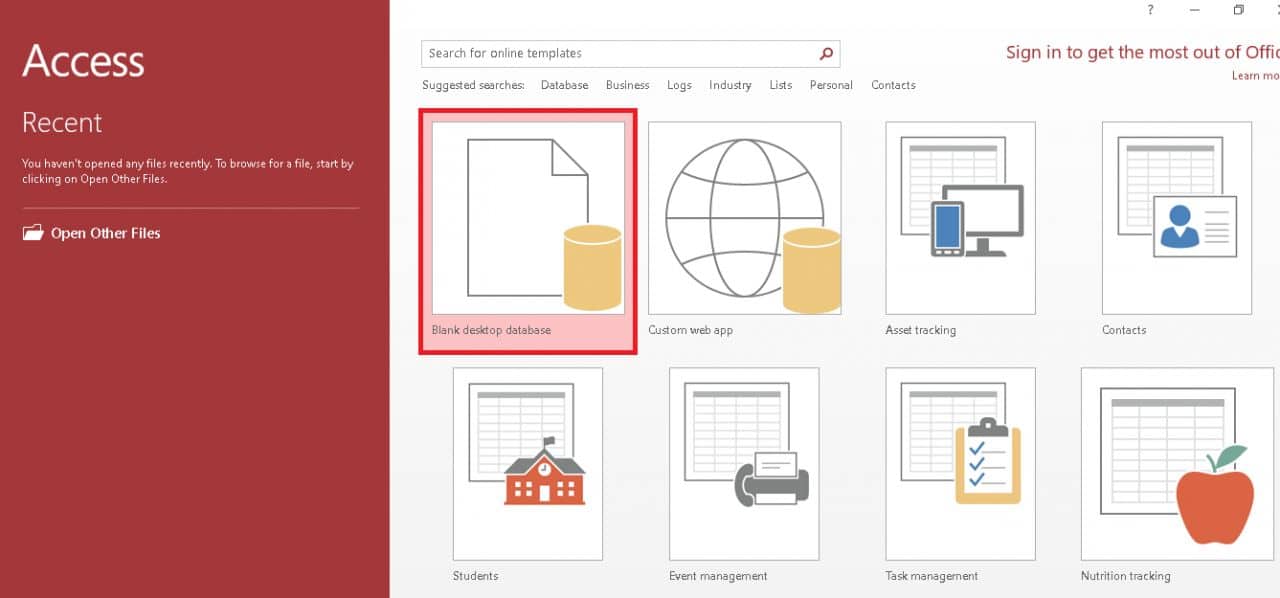Open the Custom web app template
This screenshot has height=598, width=1280.
744,218
